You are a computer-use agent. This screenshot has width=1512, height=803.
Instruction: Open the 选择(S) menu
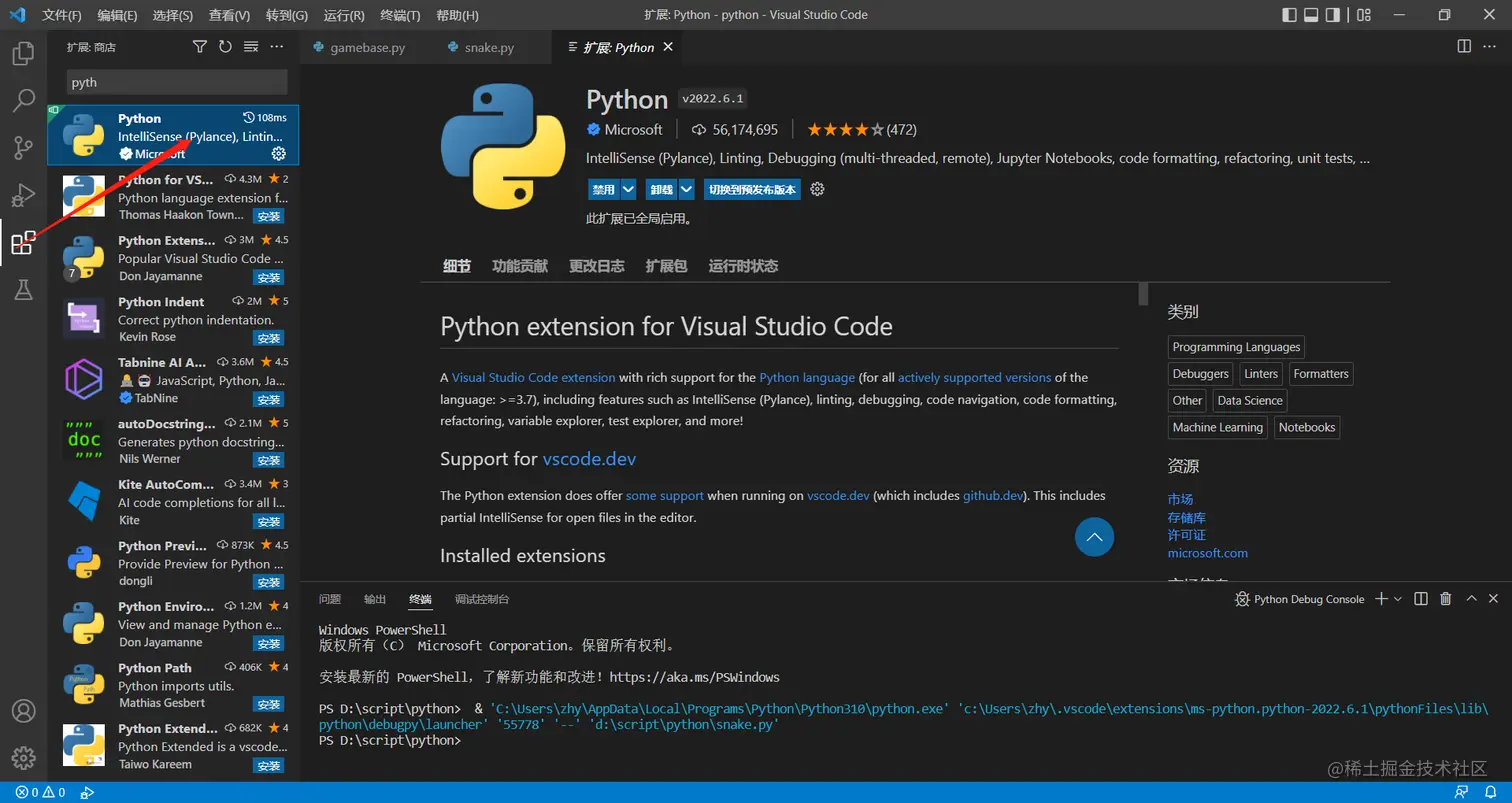point(173,15)
